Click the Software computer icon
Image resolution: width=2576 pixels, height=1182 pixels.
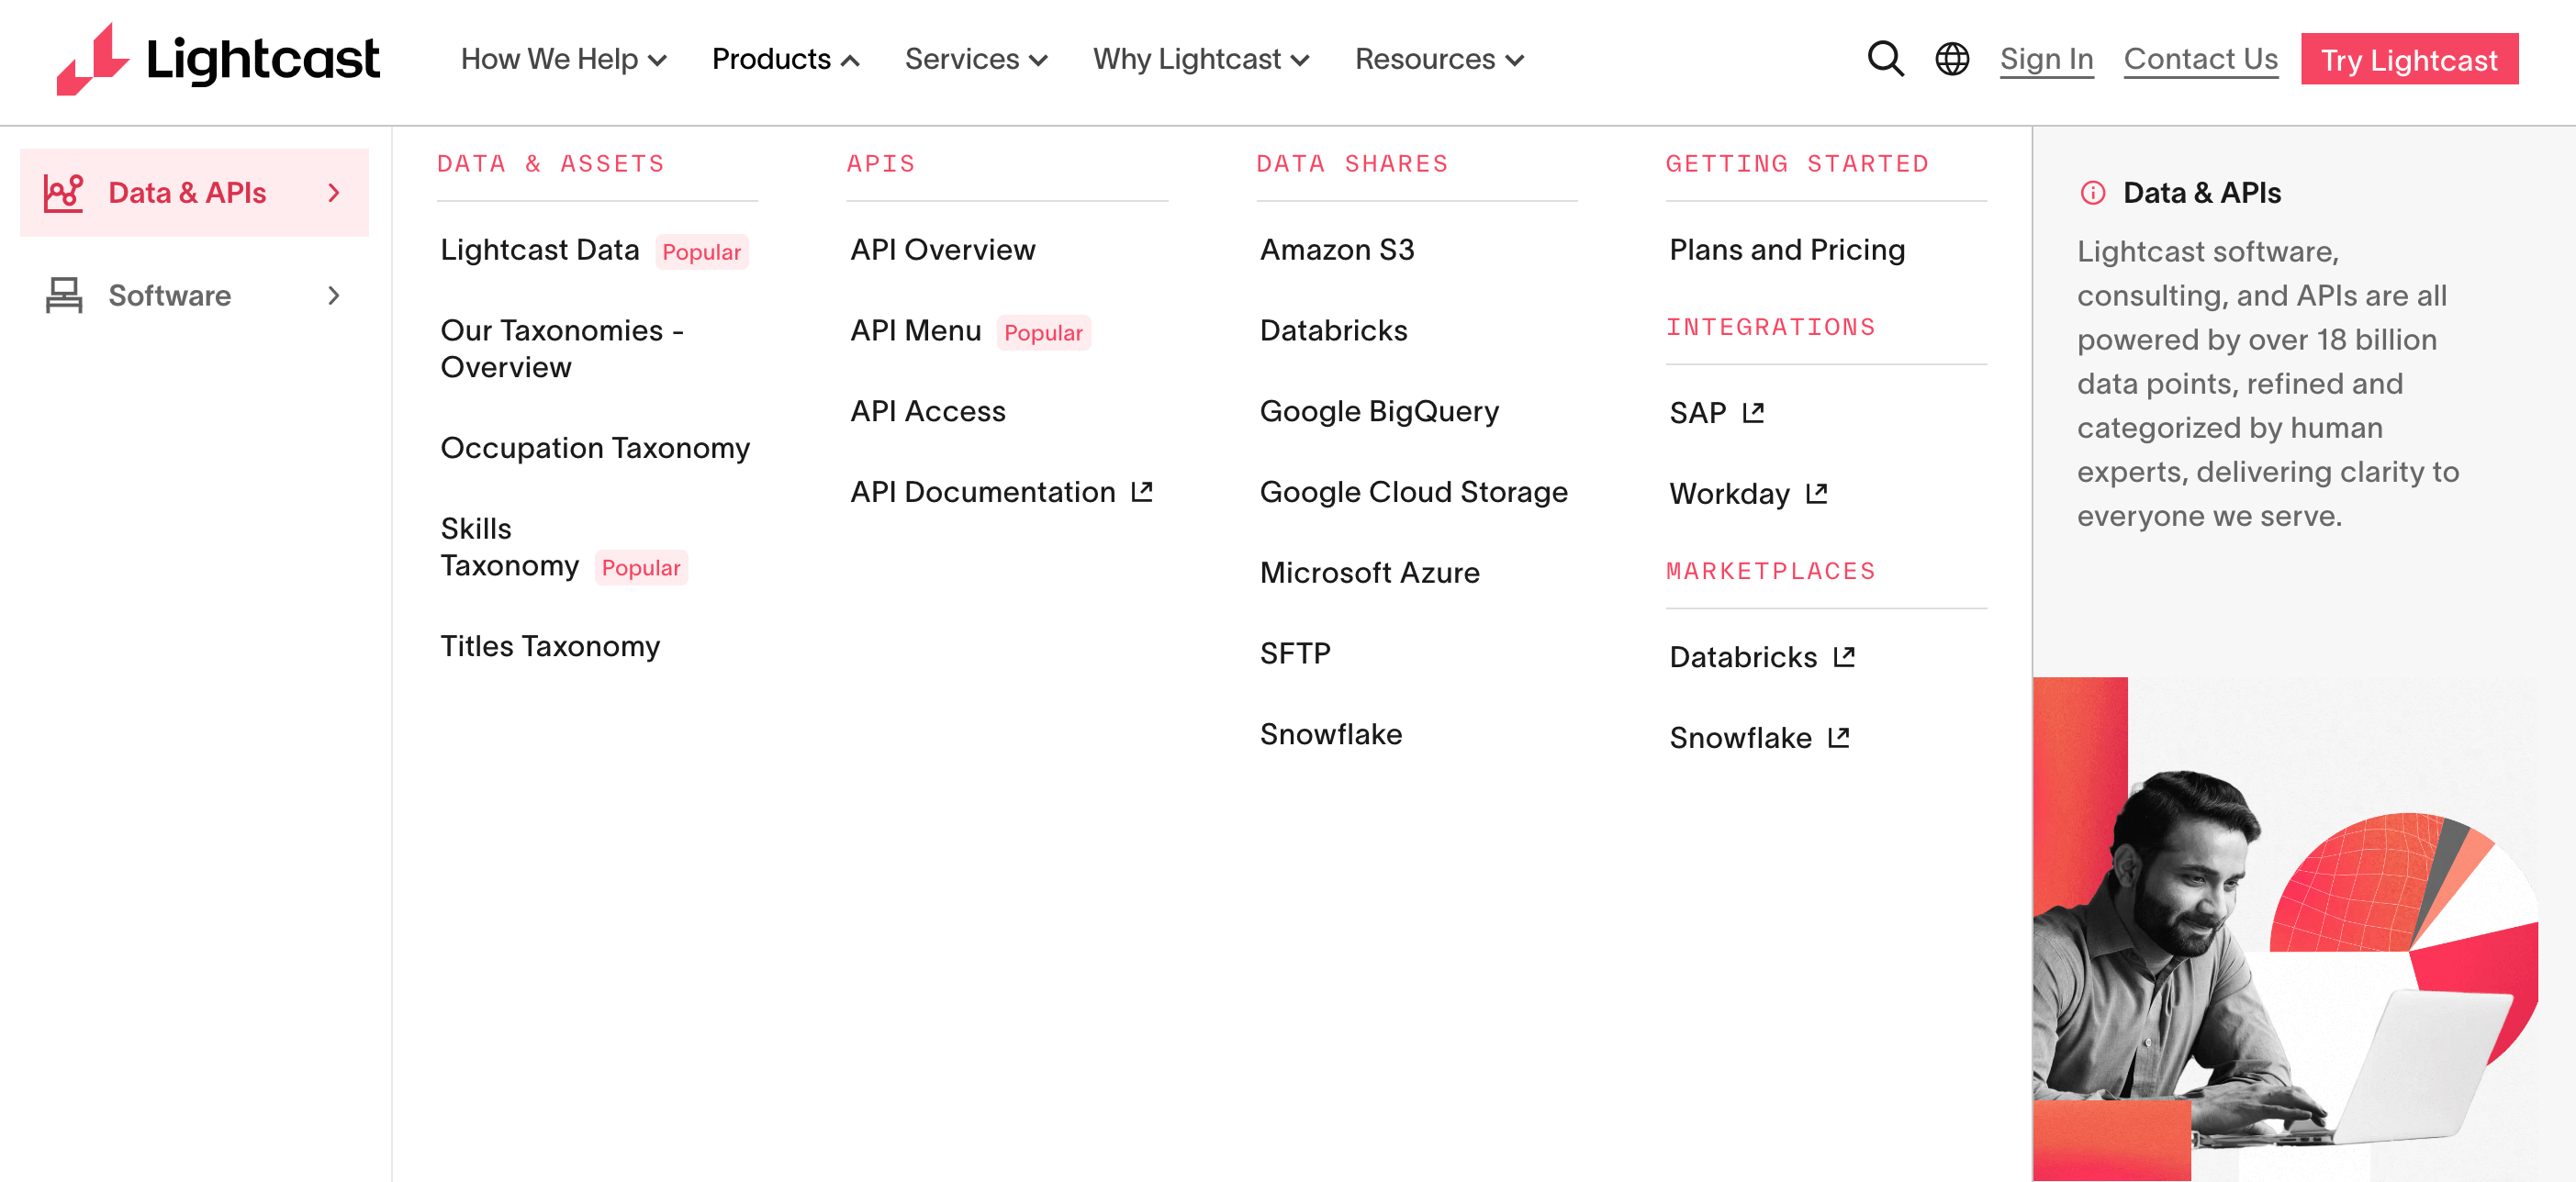point(64,295)
